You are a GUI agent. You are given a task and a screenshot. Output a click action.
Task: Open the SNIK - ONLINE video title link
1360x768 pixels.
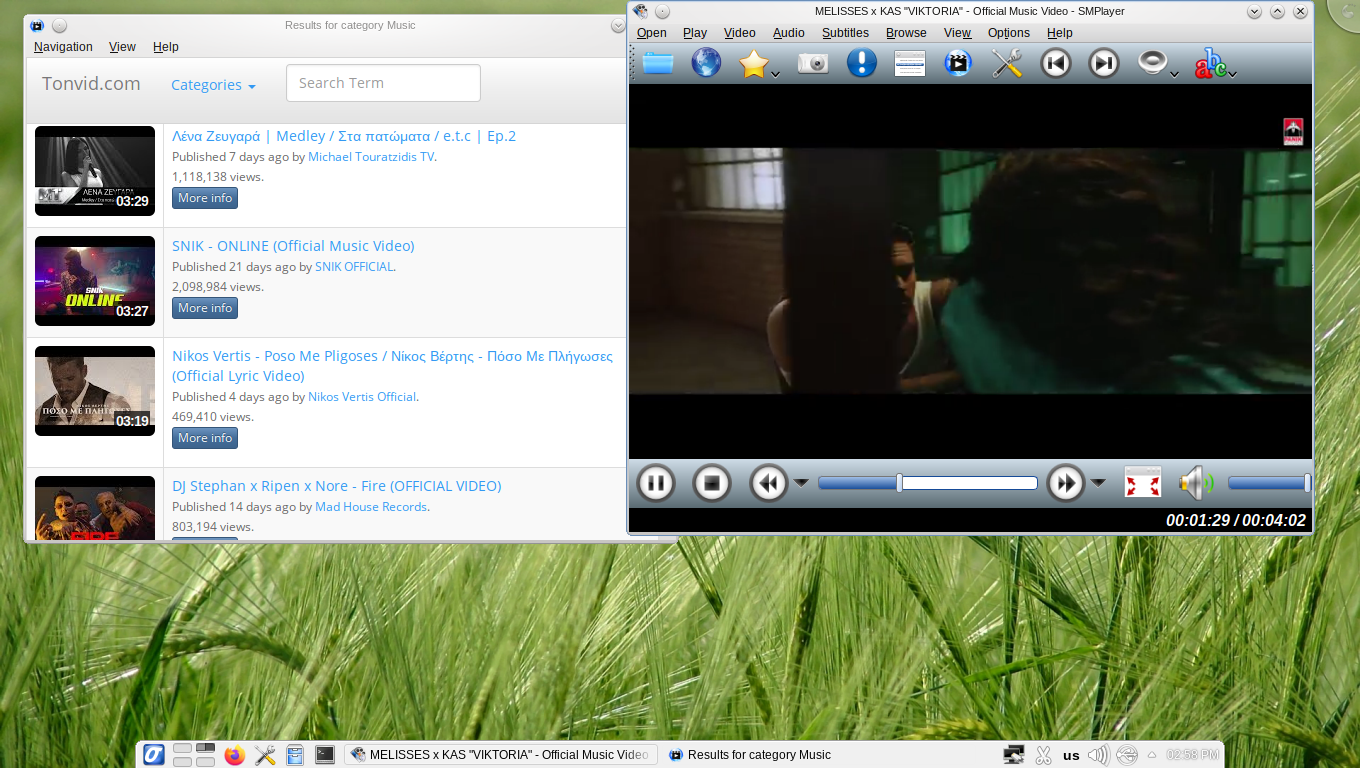click(293, 246)
